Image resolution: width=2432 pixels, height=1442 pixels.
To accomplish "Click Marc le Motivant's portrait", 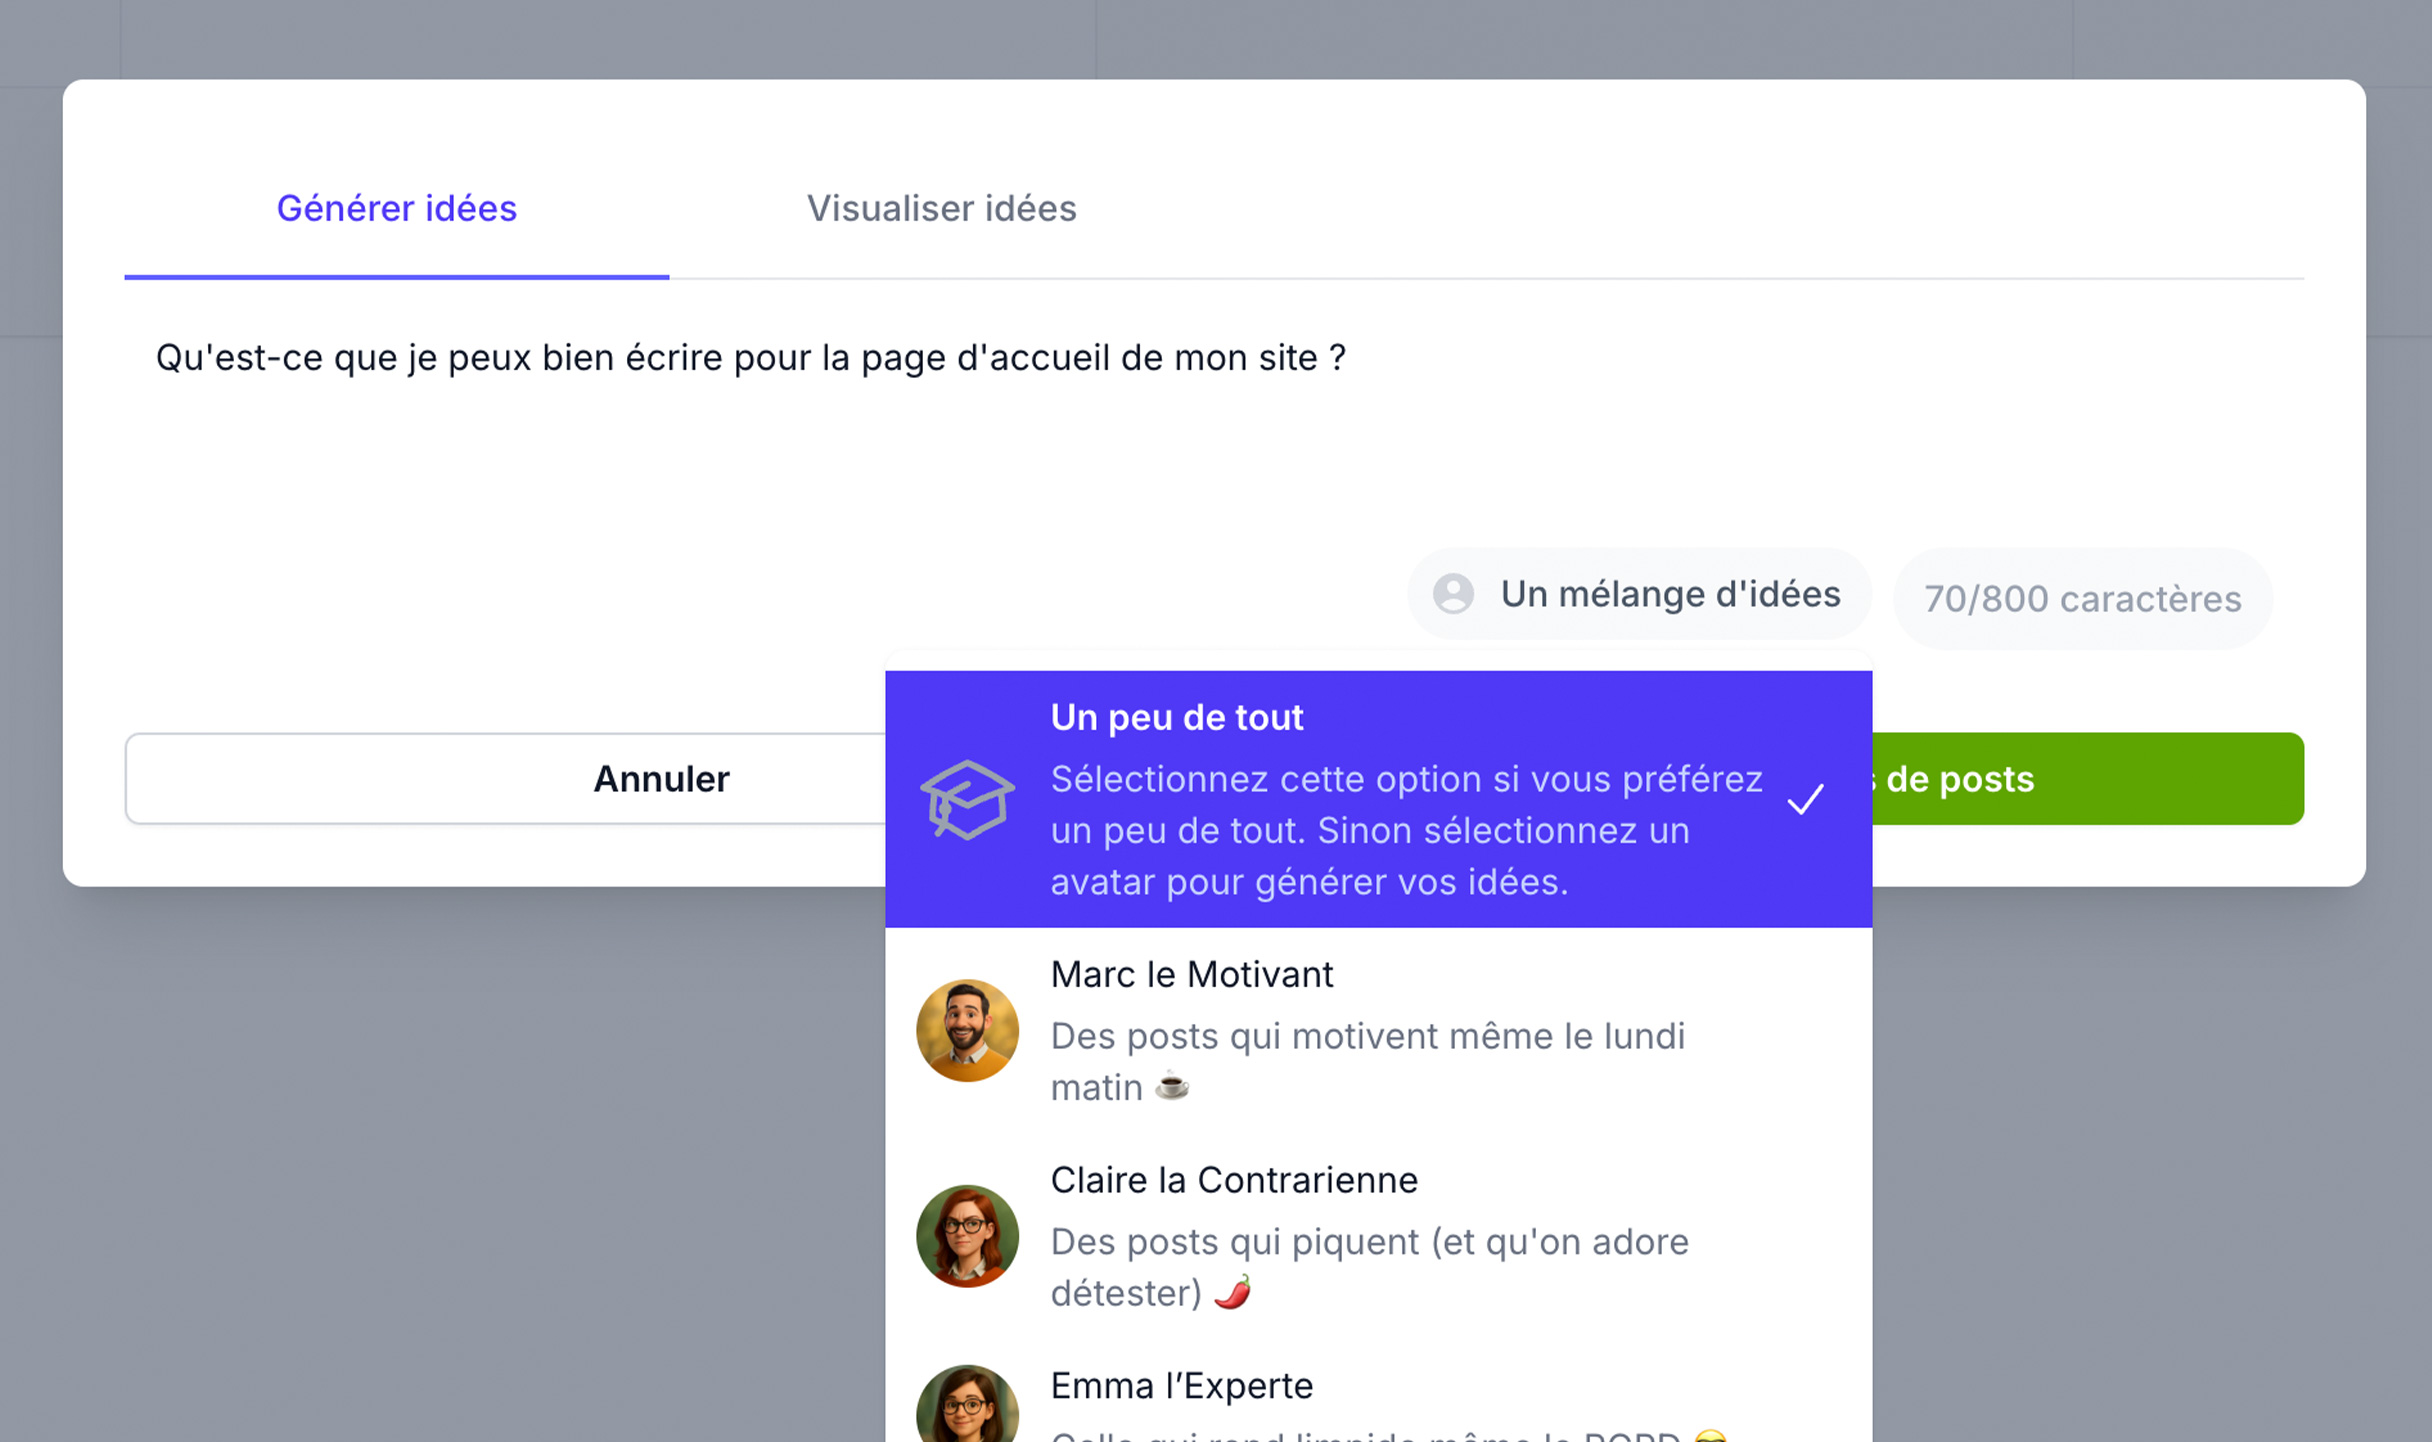I will tap(967, 1030).
